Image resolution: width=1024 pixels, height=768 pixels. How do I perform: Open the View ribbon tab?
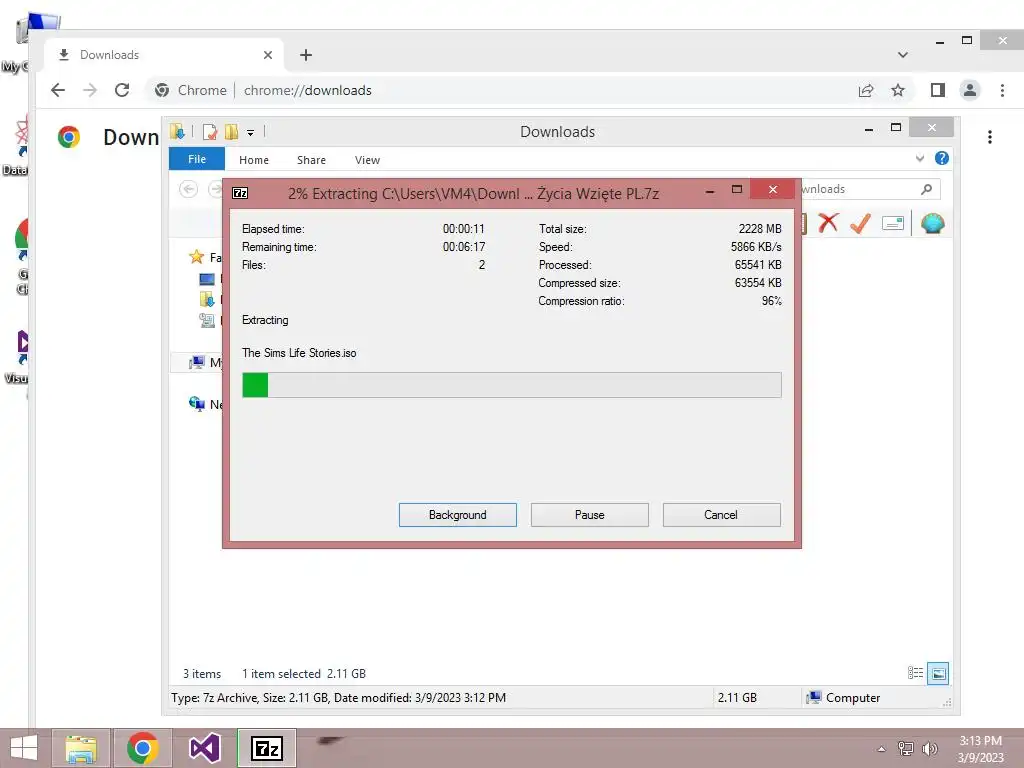click(367, 160)
